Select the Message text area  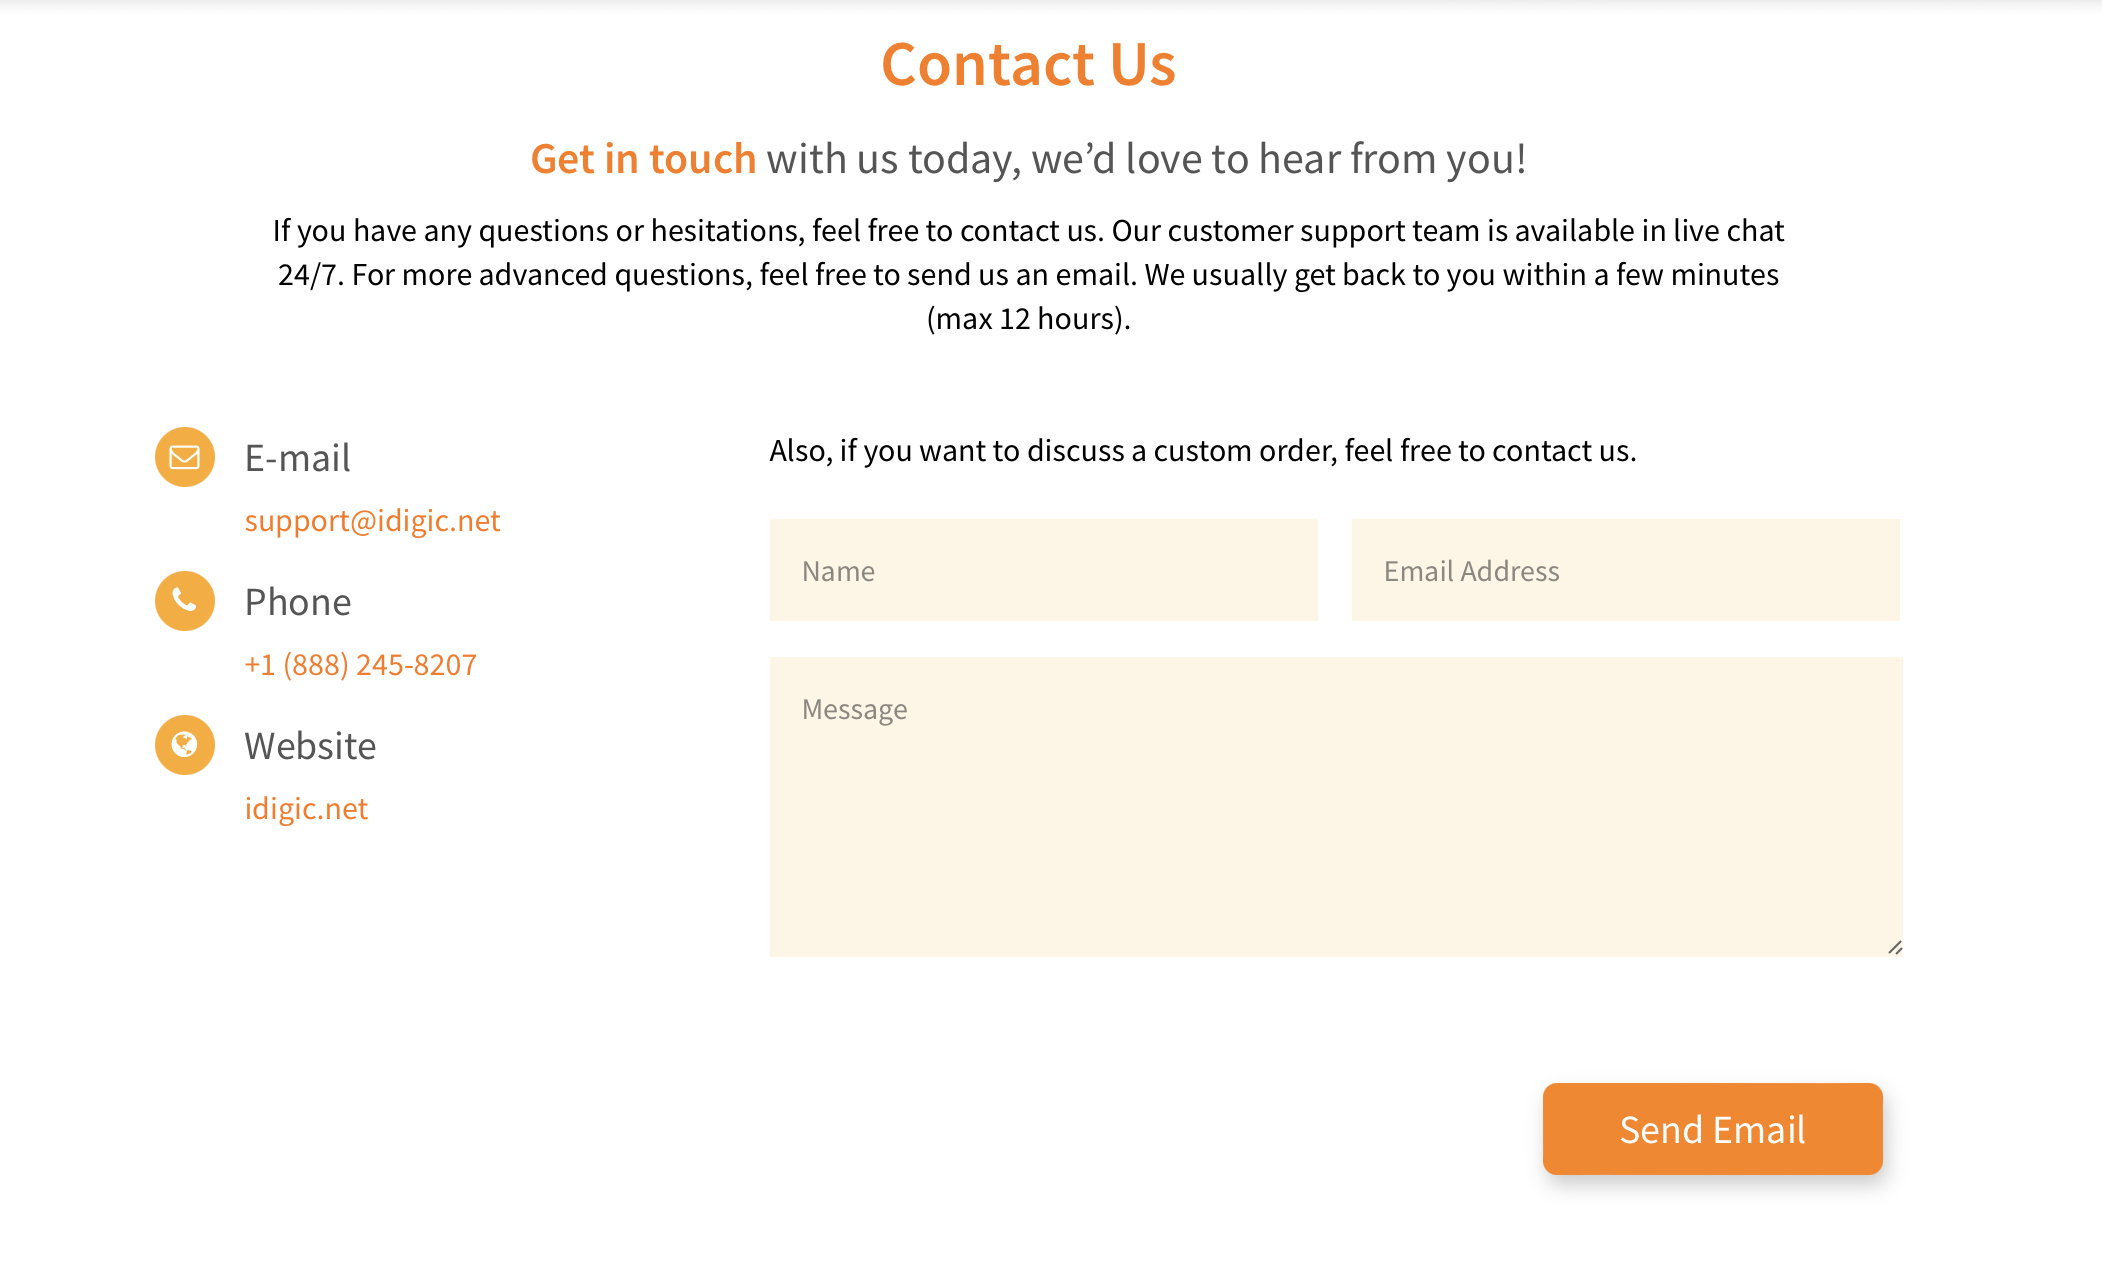pyautogui.click(x=1335, y=807)
